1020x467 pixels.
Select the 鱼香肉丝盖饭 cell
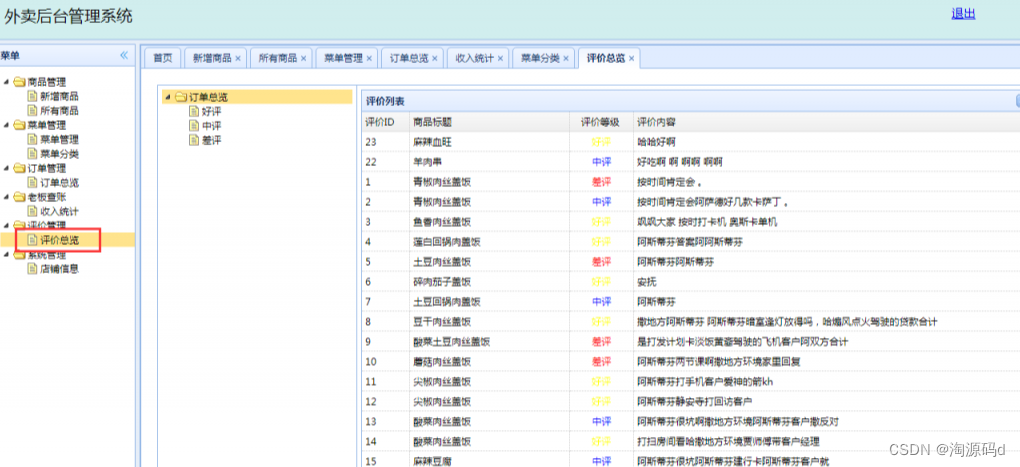click(x=488, y=222)
